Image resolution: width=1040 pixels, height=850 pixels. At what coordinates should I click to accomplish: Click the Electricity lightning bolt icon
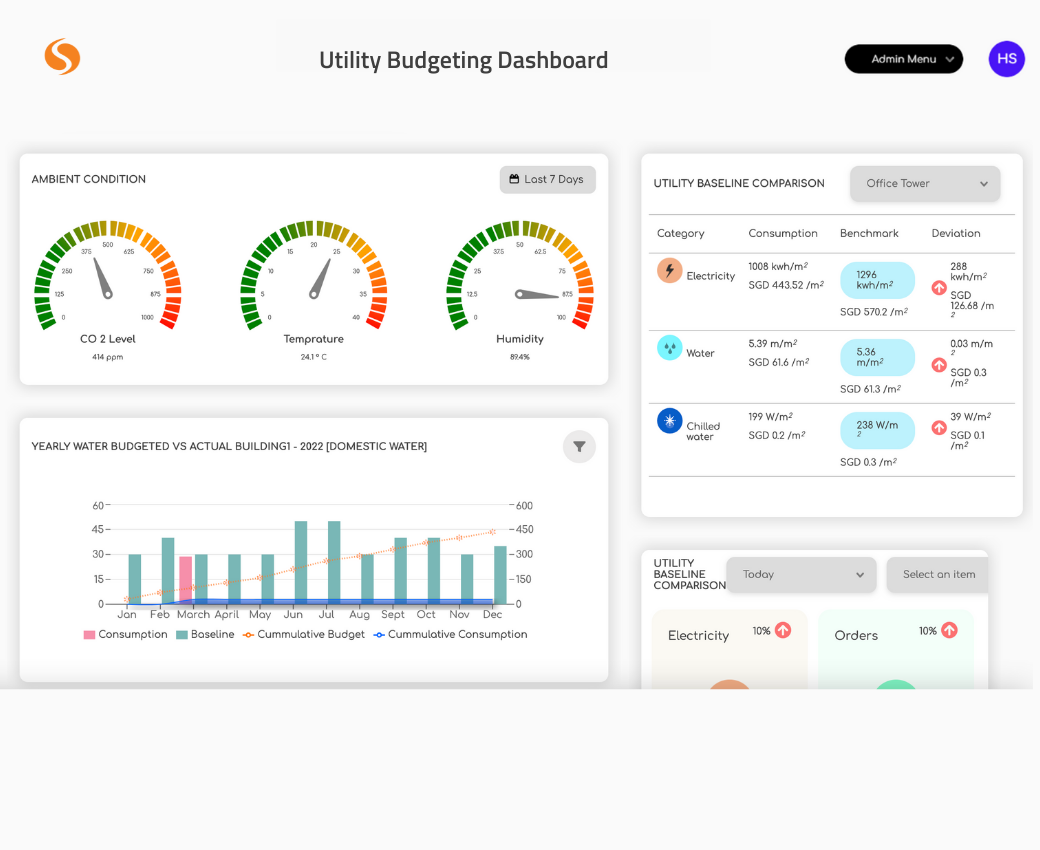669,270
